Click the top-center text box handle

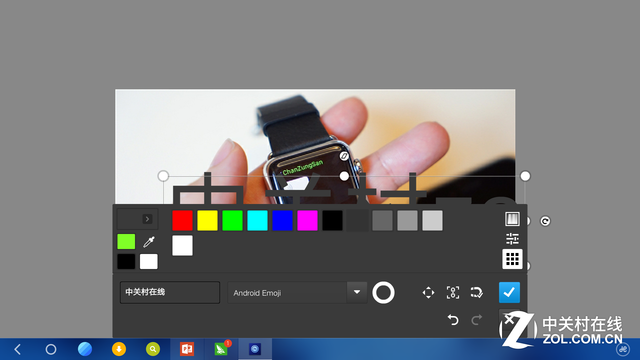tap(344, 176)
